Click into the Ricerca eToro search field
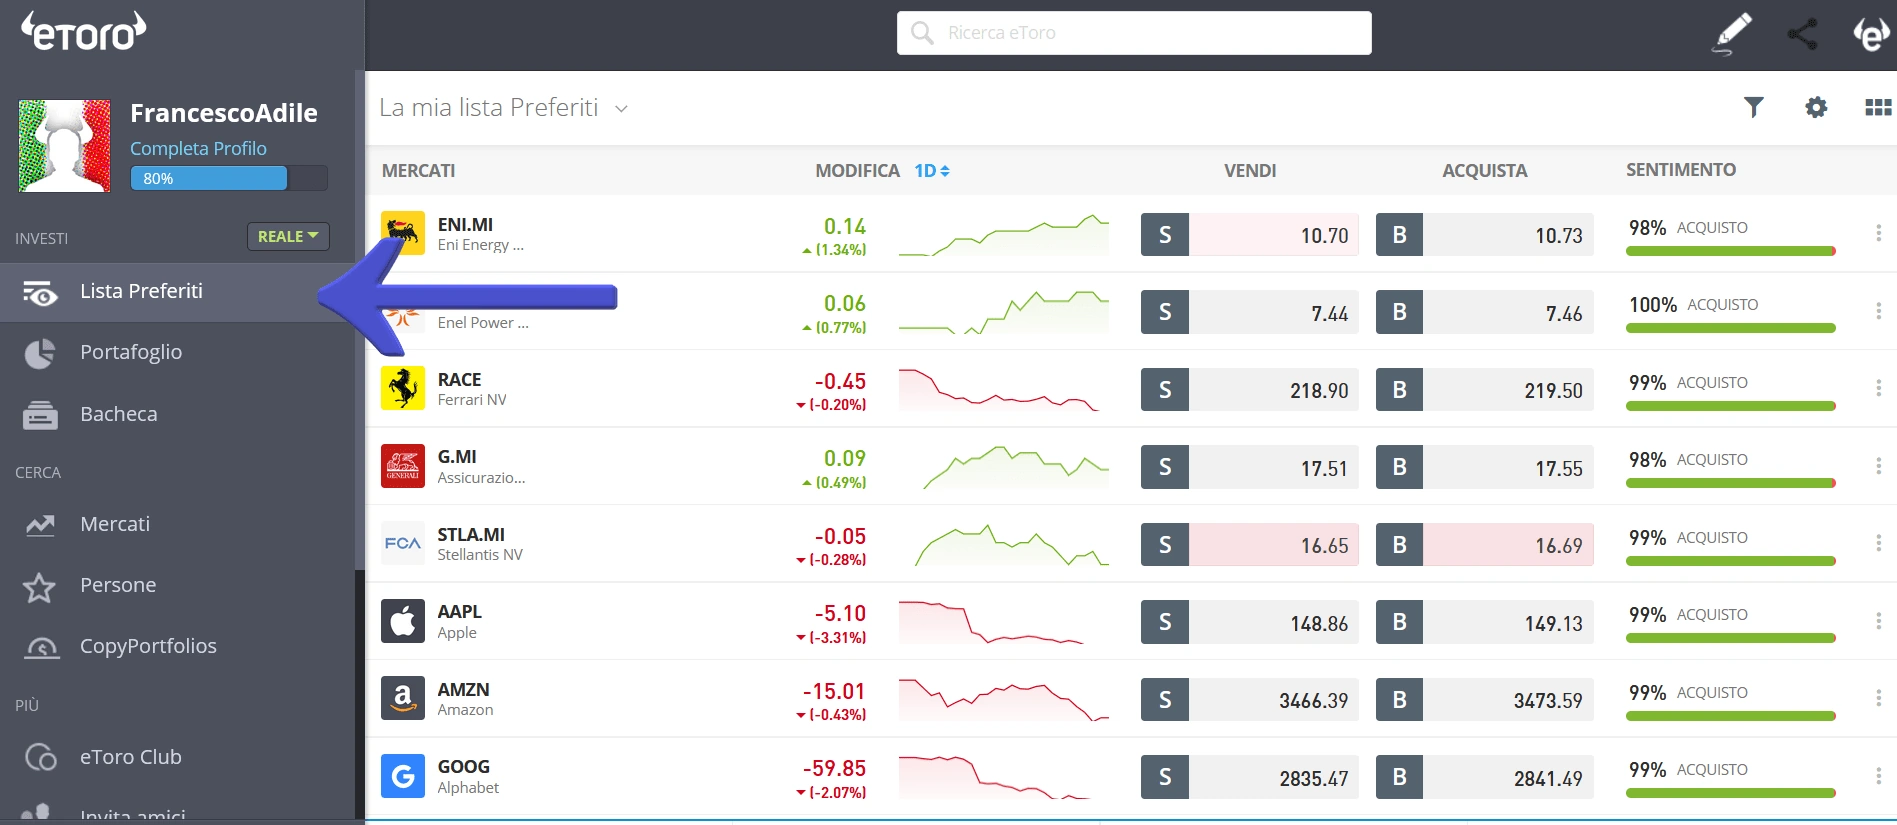The height and width of the screenshot is (825, 1897). 1134,33
